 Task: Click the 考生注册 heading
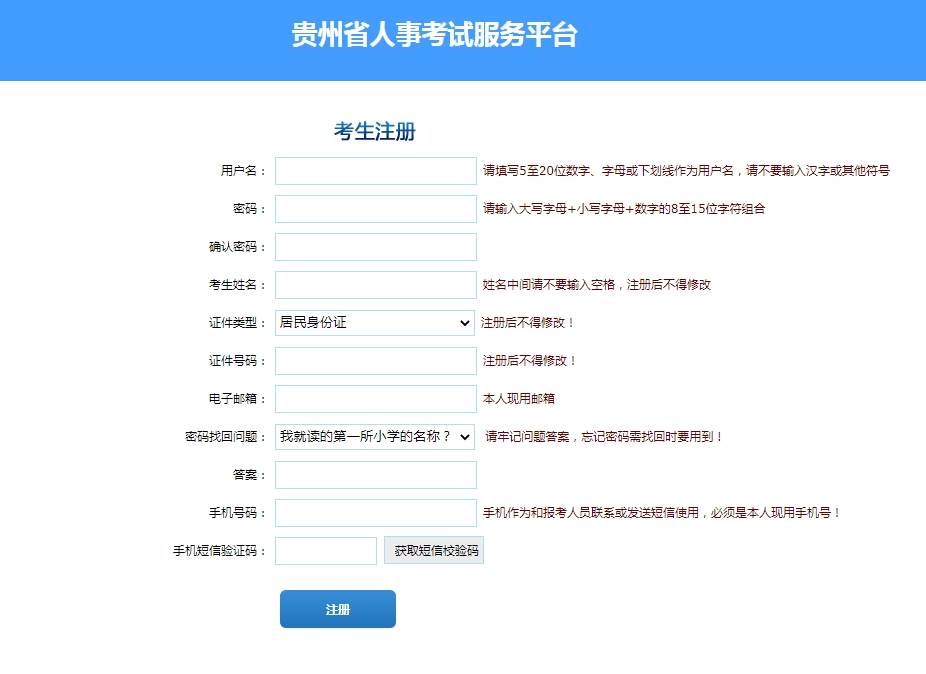[375, 131]
